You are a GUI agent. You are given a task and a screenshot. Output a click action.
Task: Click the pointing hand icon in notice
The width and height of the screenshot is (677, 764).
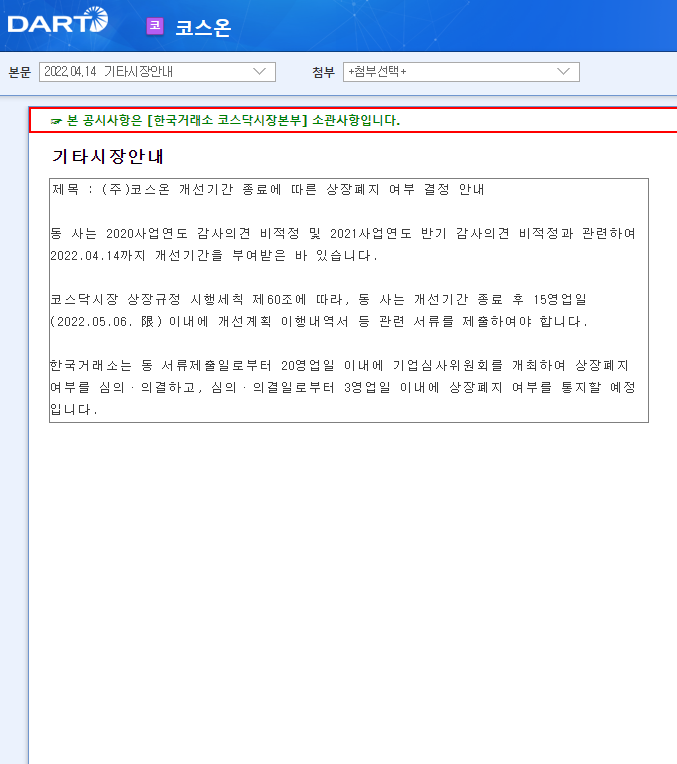[56, 121]
